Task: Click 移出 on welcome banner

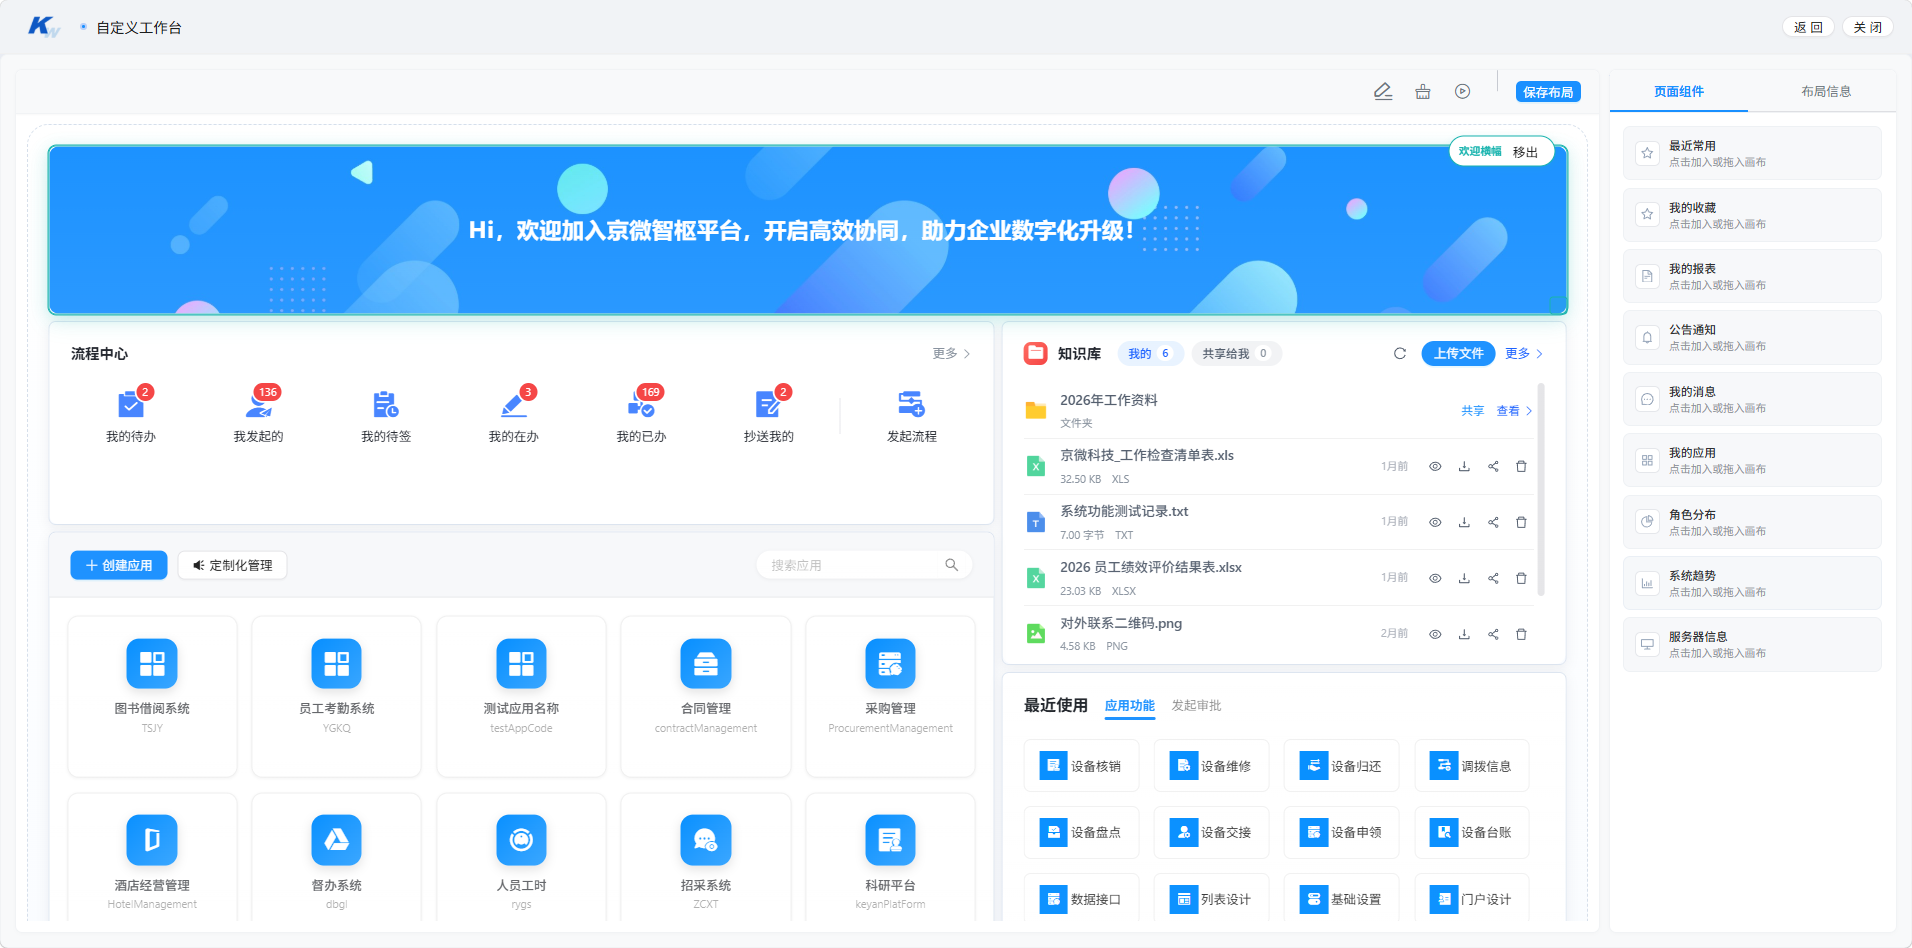Action: [x=1525, y=152]
